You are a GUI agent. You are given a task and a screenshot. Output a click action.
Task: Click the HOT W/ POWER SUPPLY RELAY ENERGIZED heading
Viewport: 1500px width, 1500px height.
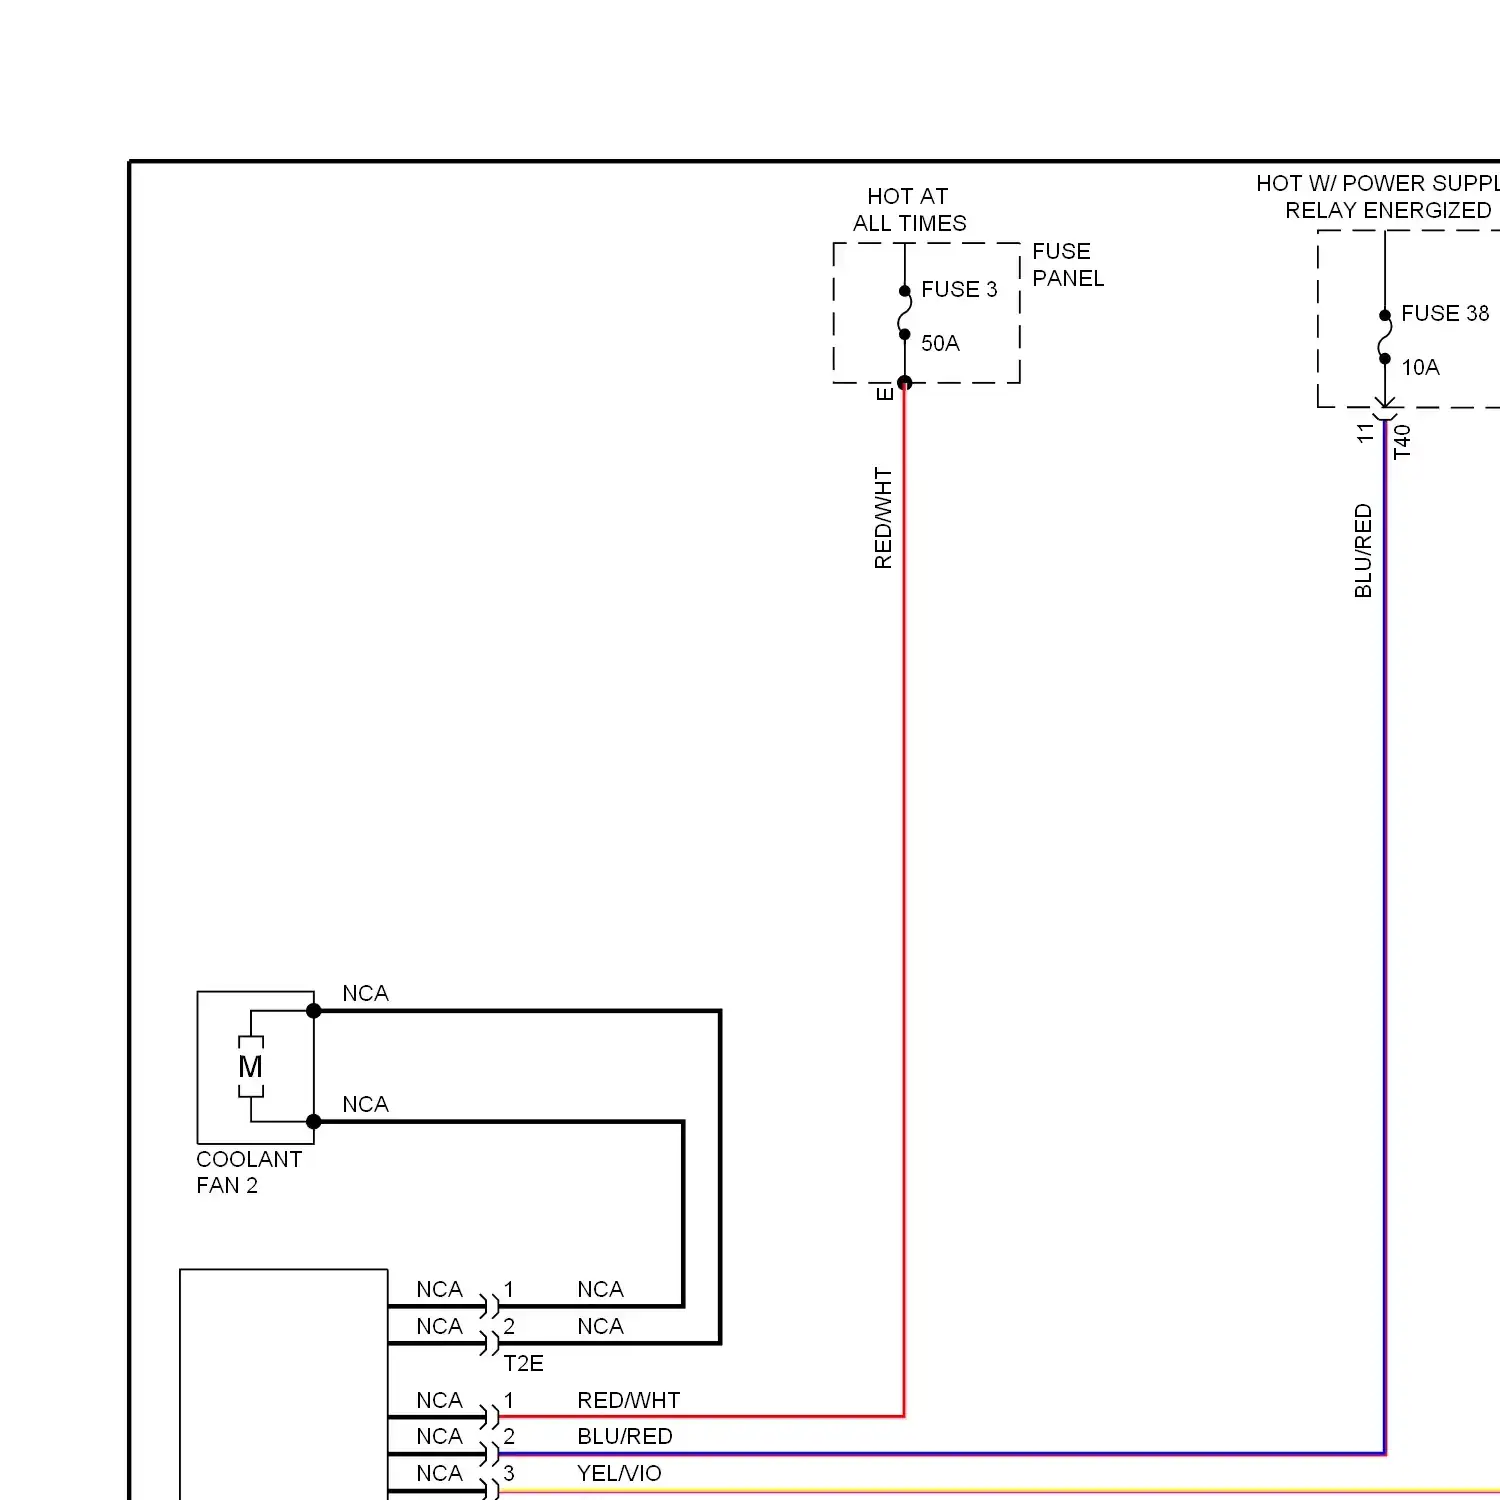[1380, 197]
